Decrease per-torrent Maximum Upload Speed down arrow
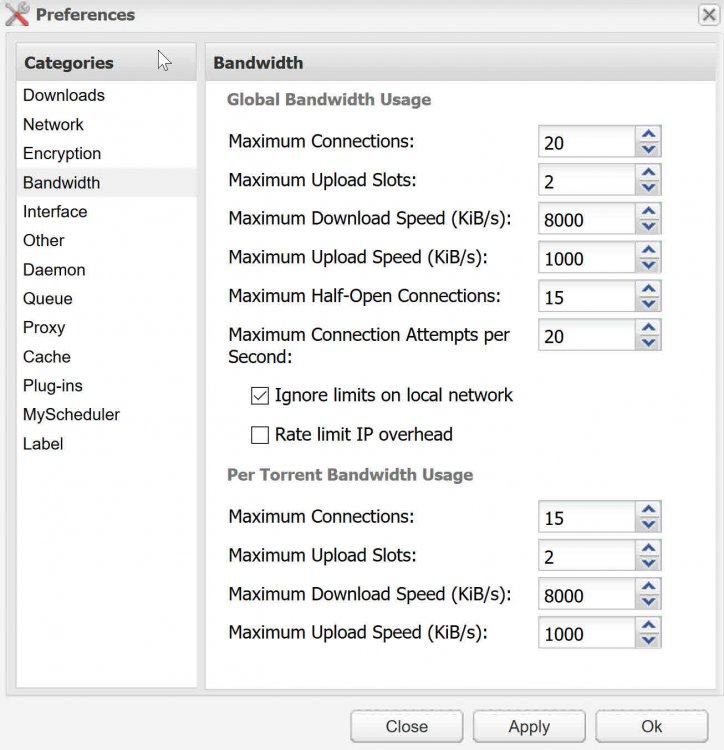 pos(648,640)
